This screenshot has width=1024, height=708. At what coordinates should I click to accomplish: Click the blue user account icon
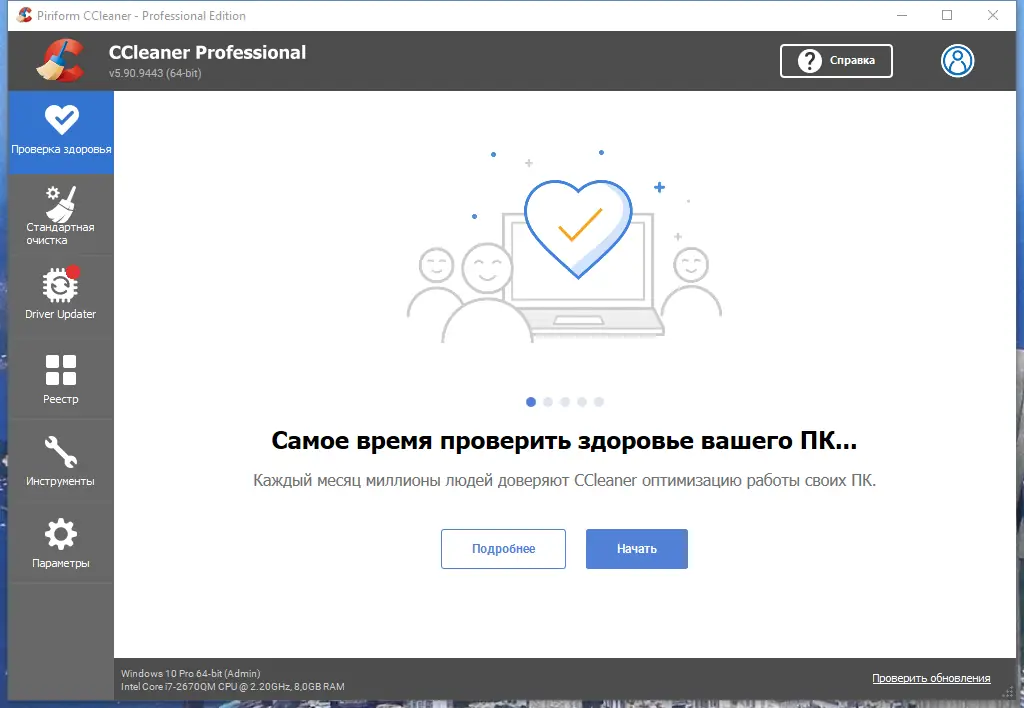coord(958,61)
